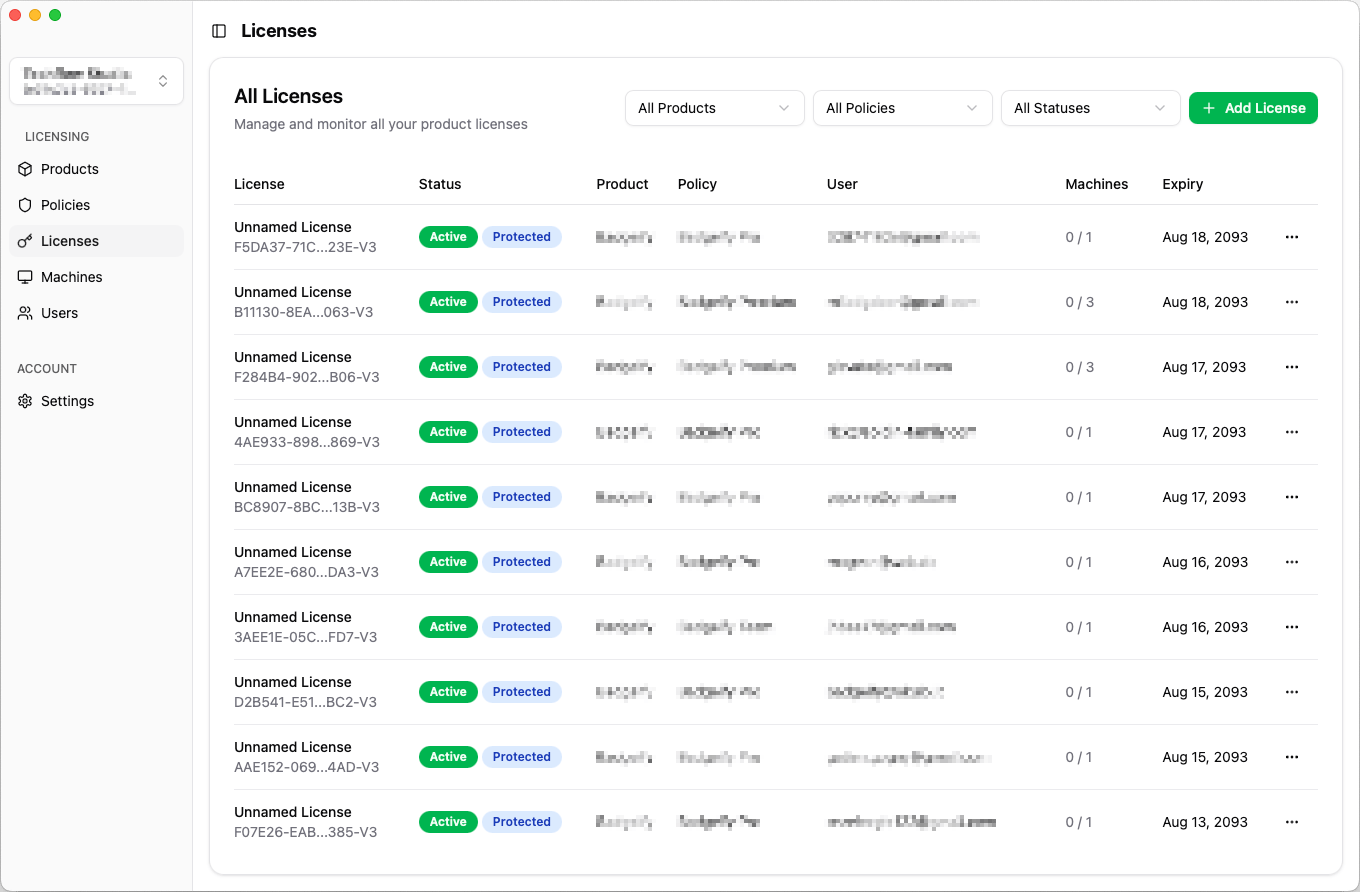Viewport: 1360px width, 892px height.
Task: Click the Product column header
Action: tap(622, 184)
